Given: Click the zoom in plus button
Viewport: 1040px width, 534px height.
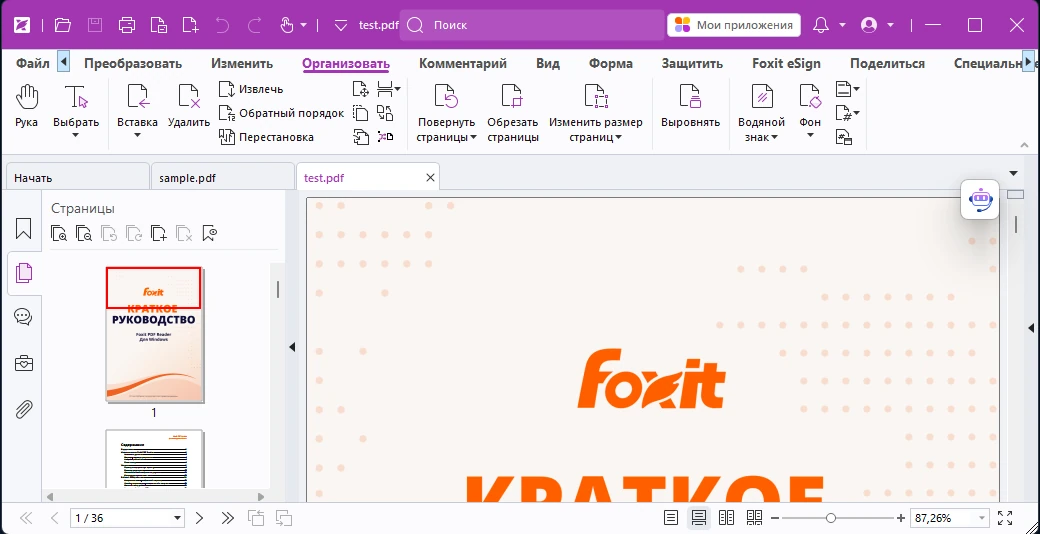Looking at the screenshot, I should (900, 518).
